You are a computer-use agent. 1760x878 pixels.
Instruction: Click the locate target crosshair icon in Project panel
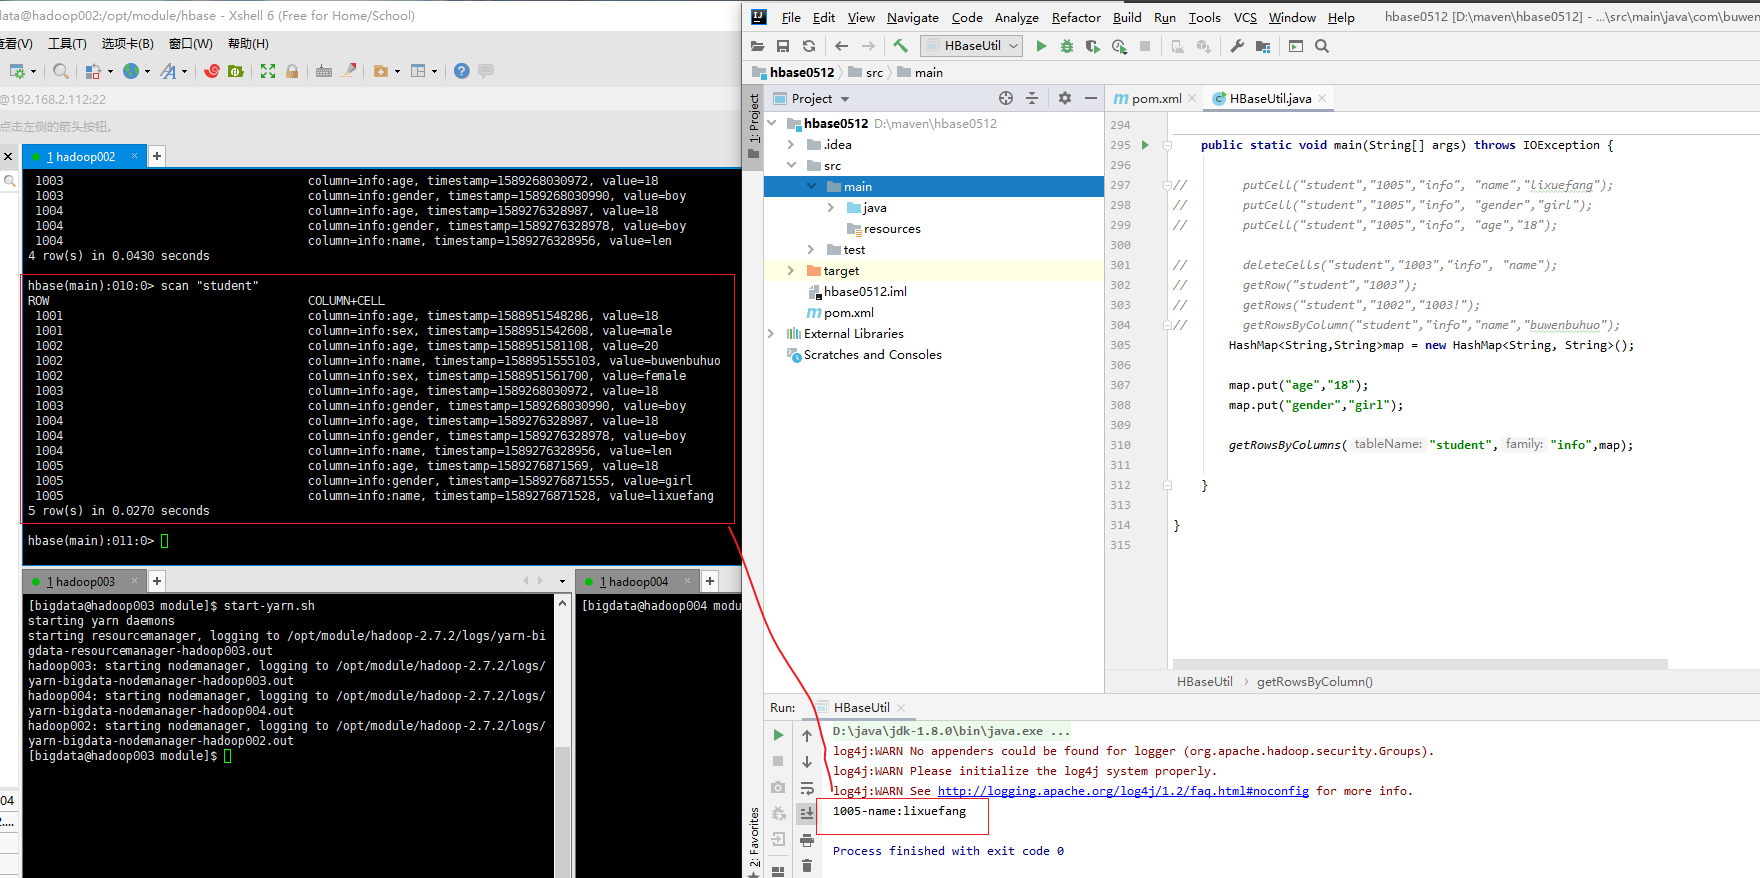point(1006,98)
